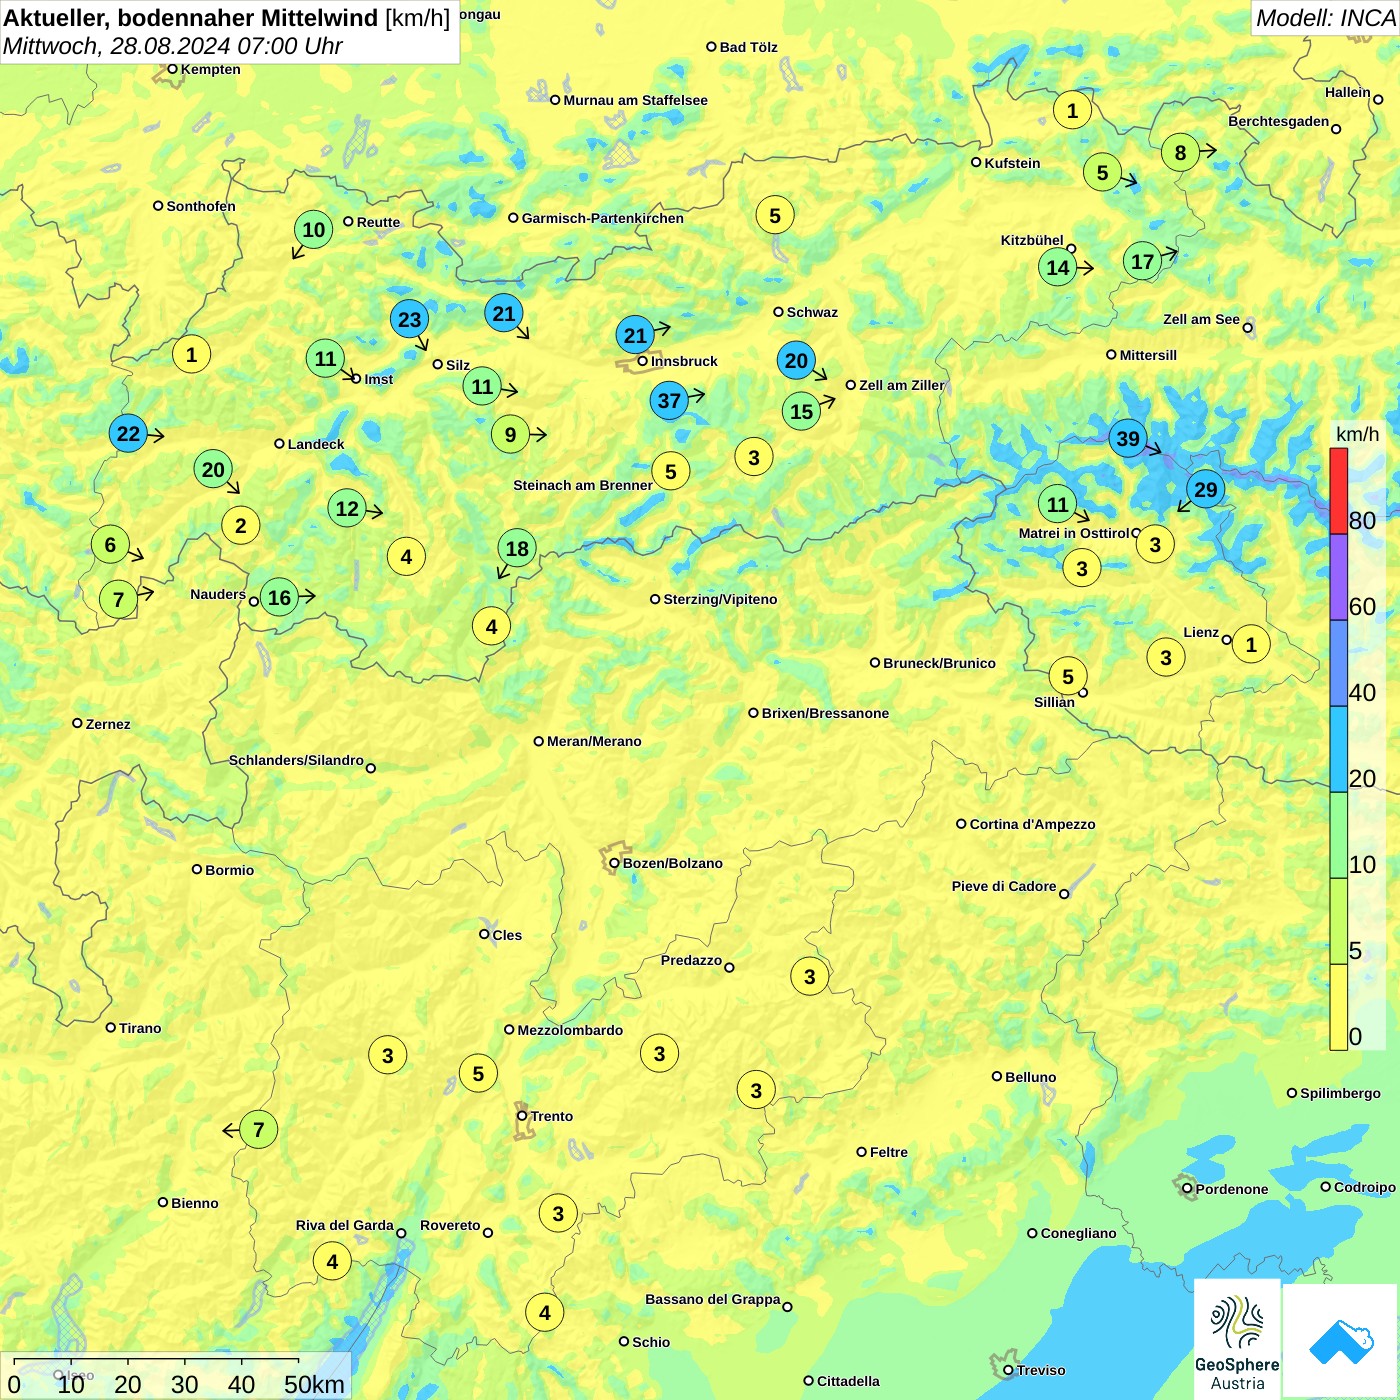The image size is (1400, 1400).
Task: Select the blue 40 km/h legend segment
Action: point(1339,663)
